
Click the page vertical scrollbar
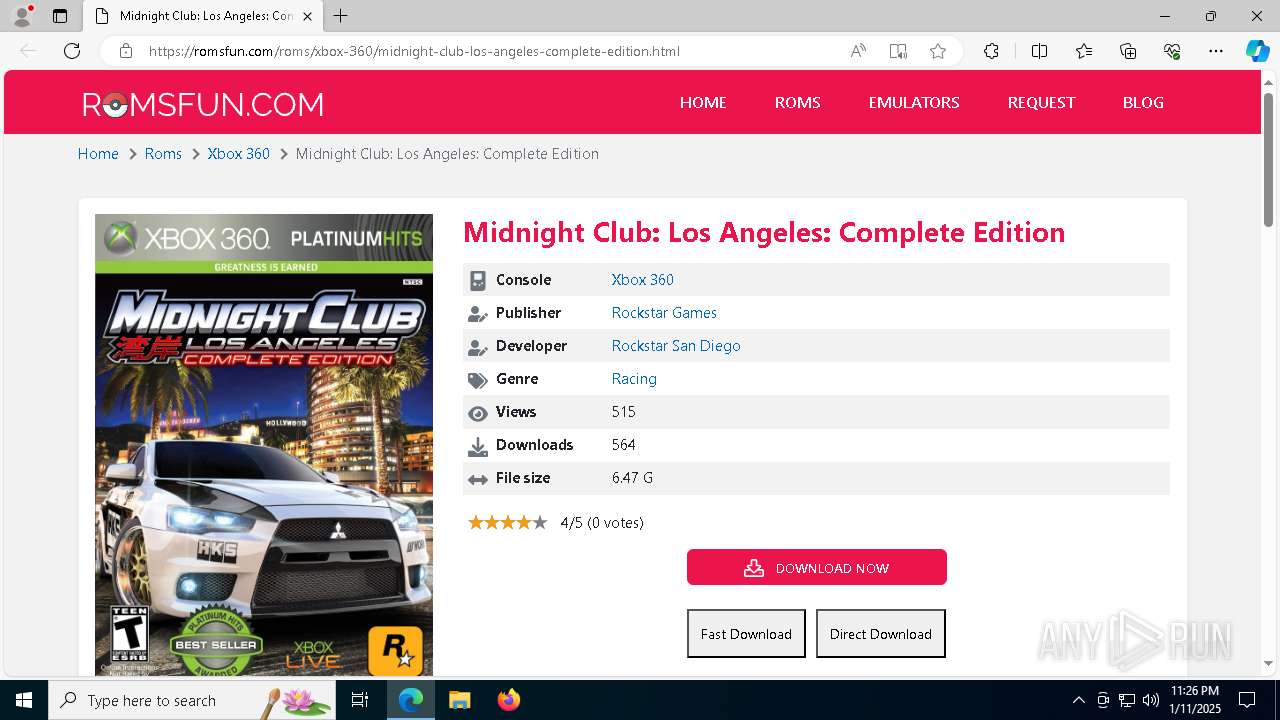tap(1269, 160)
